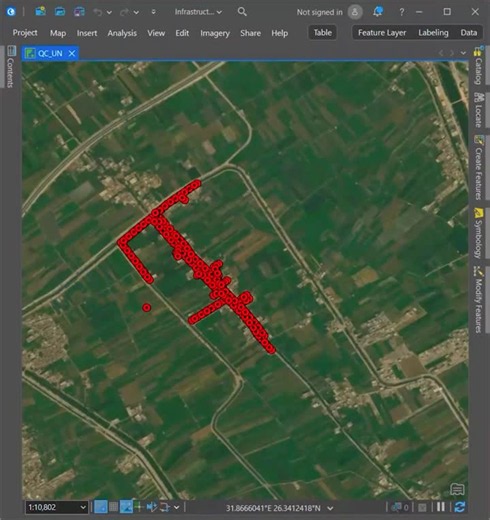Open the command search magnifier
This screenshot has height=520, width=490.
click(x=242, y=12)
